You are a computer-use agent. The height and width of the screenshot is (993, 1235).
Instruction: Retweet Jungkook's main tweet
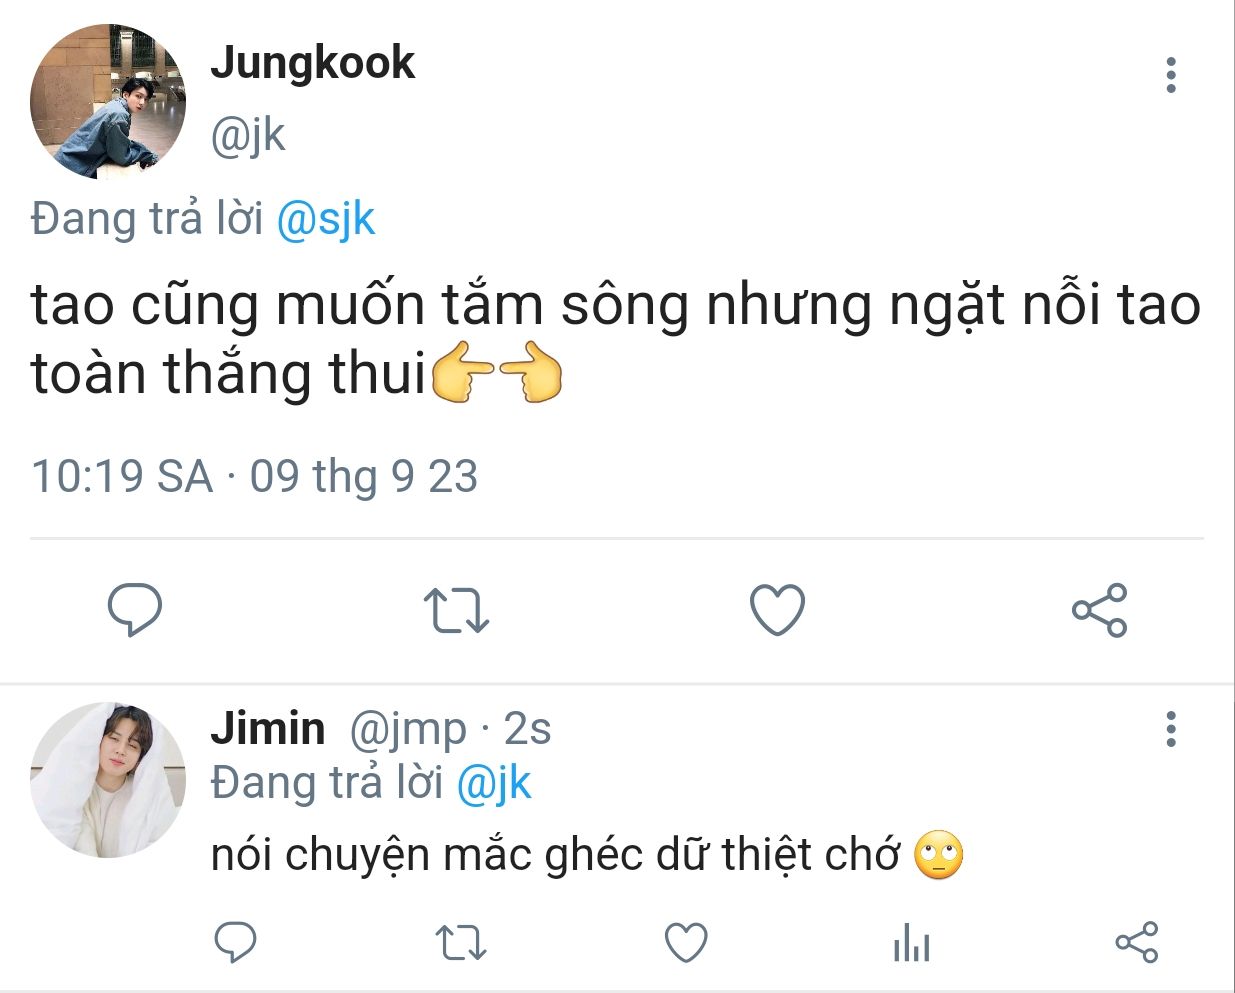tap(456, 611)
